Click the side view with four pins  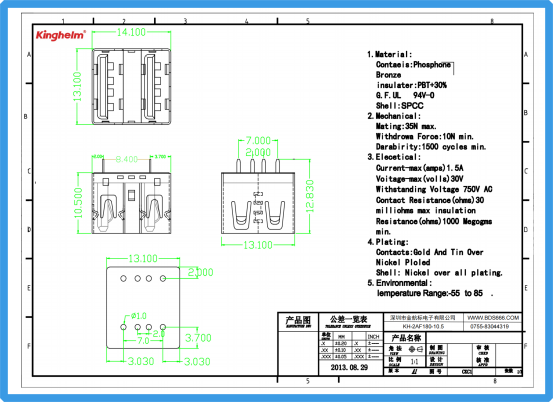pyautogui.click(x=258, y=197)
